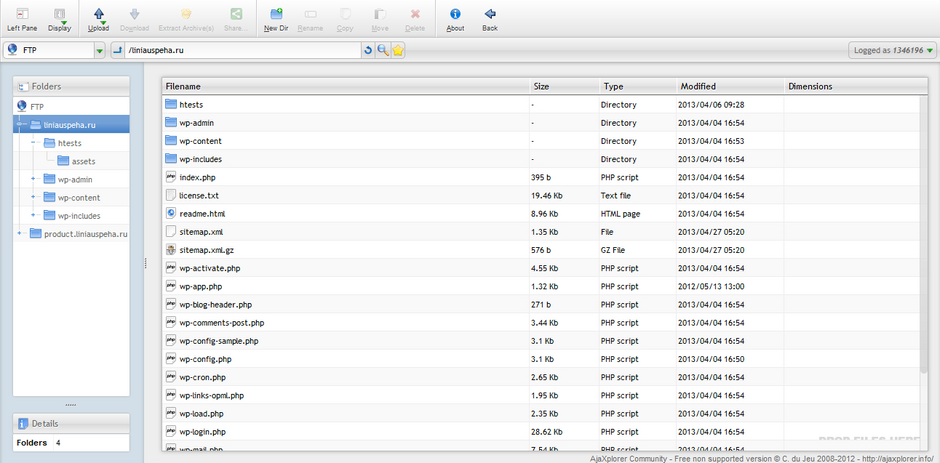Viewport: 940px width, 463px height.
Task: Select the wp-load.php file
Action: click(x=541, y=414)
